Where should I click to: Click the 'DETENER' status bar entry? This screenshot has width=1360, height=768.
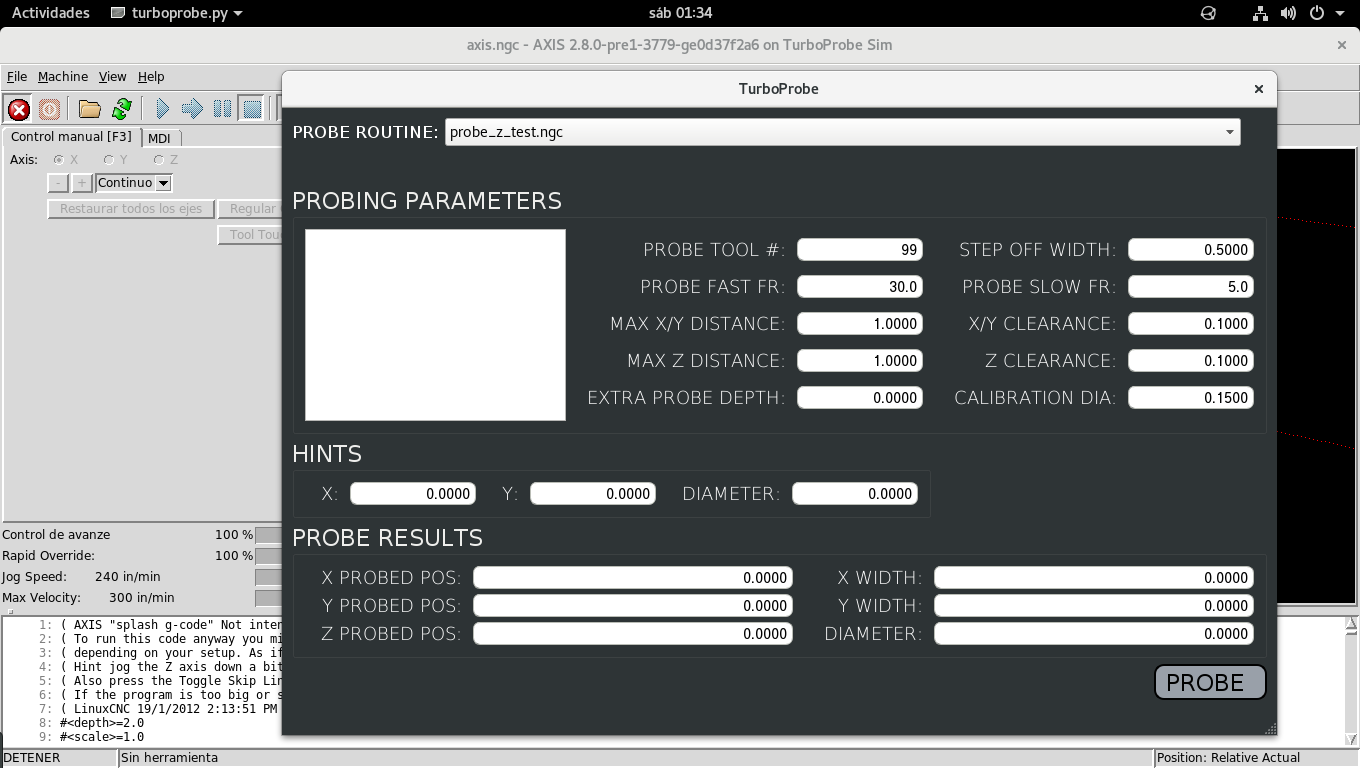32,758
